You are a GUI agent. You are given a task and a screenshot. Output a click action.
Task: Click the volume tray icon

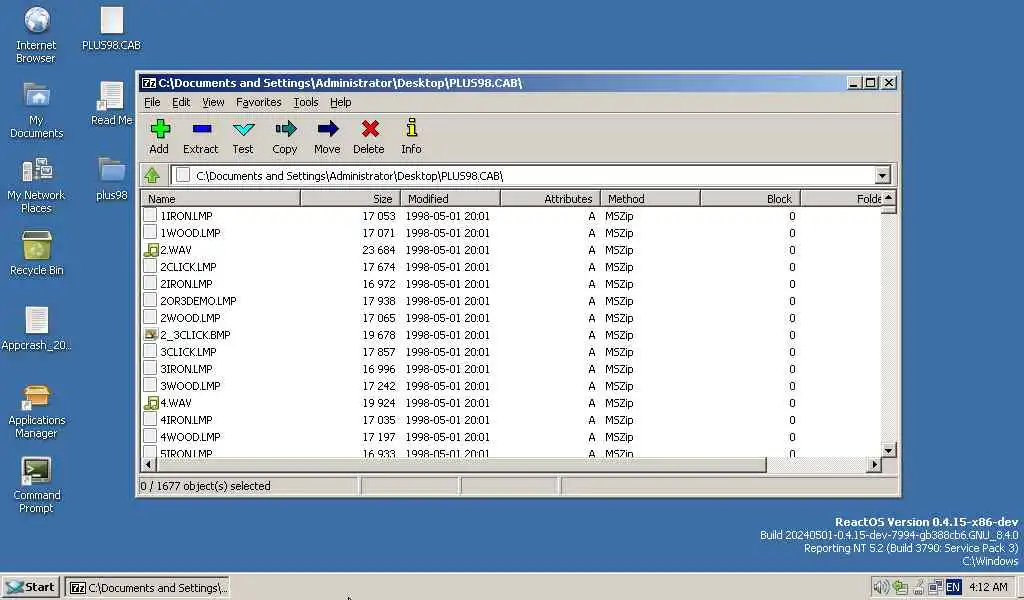click(881, 587)
